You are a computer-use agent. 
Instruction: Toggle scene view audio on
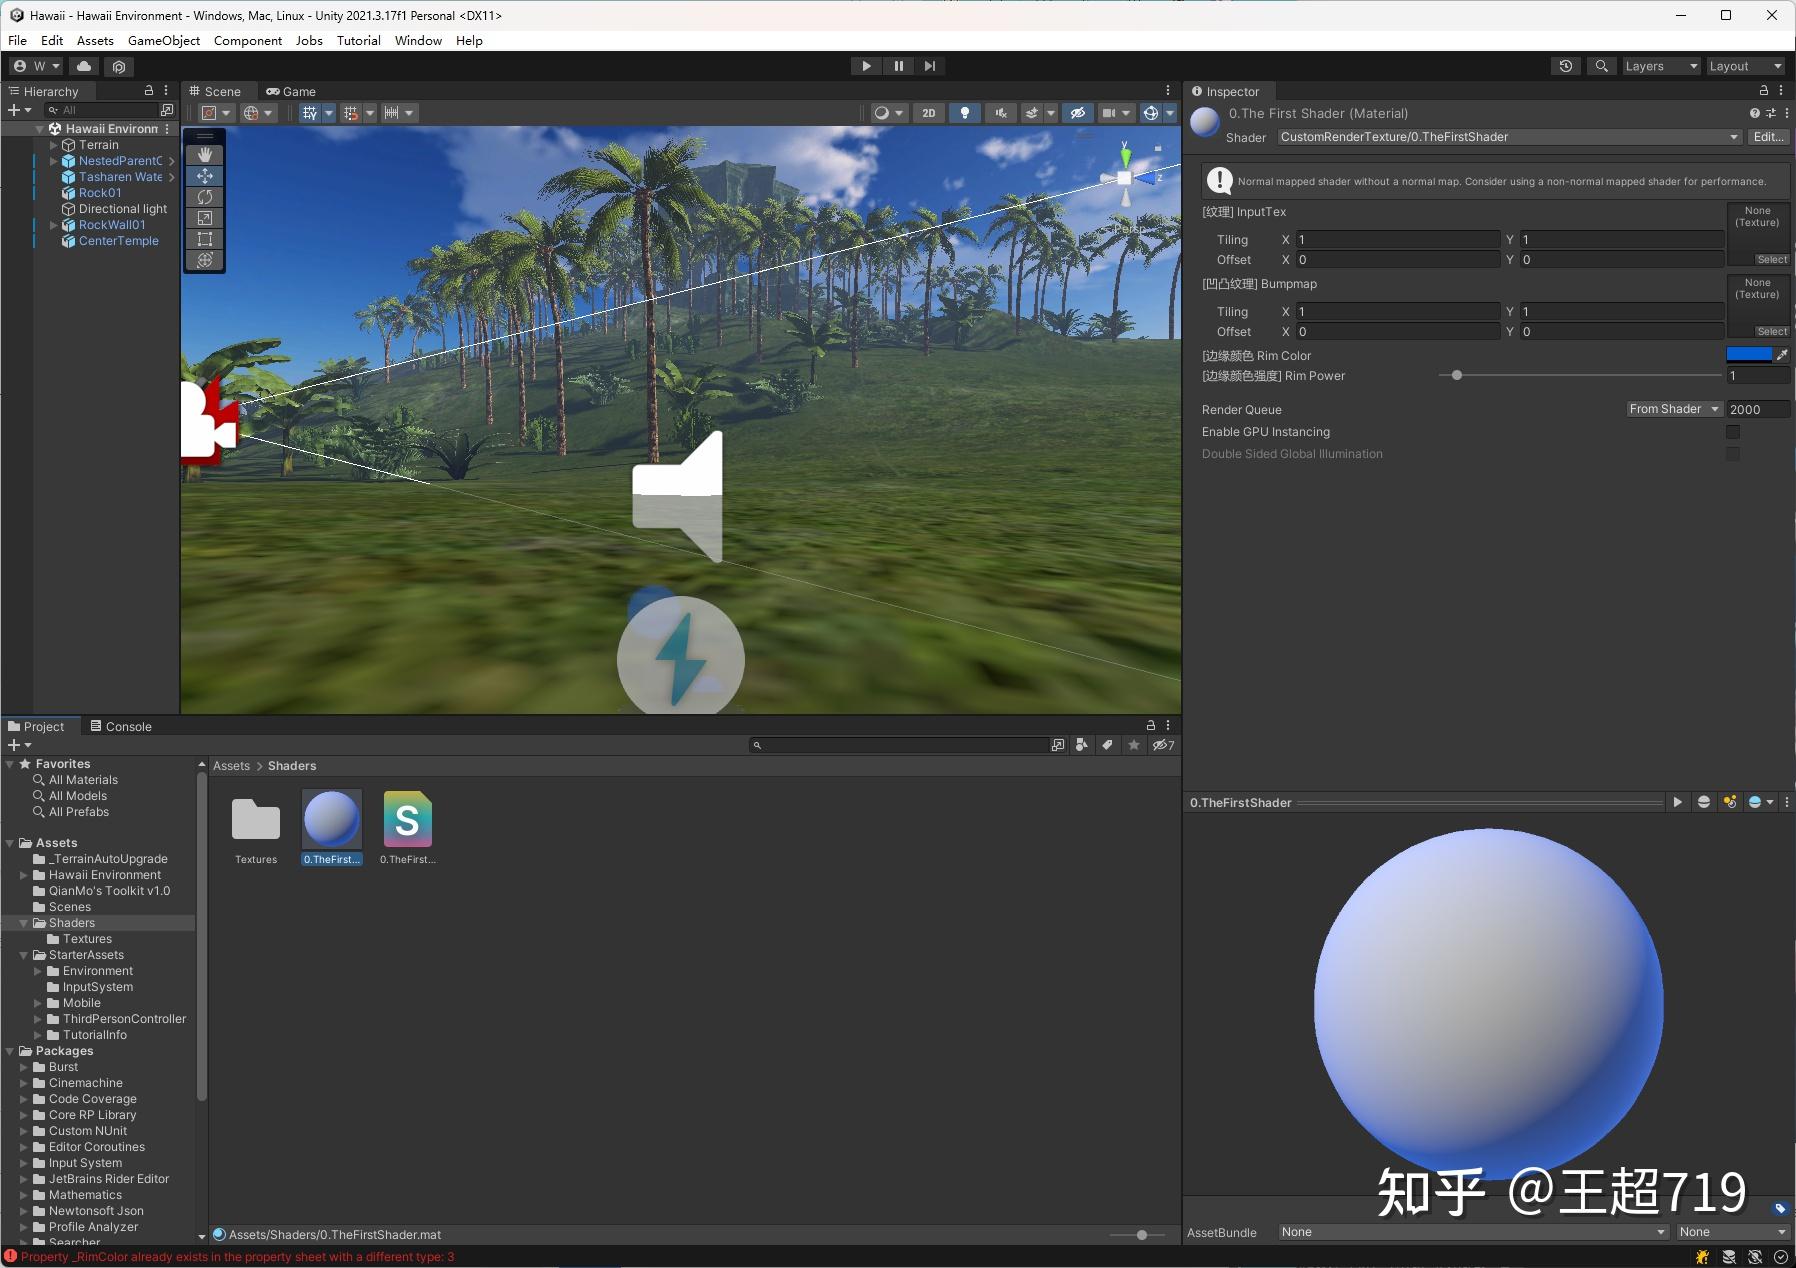point(999,112)
